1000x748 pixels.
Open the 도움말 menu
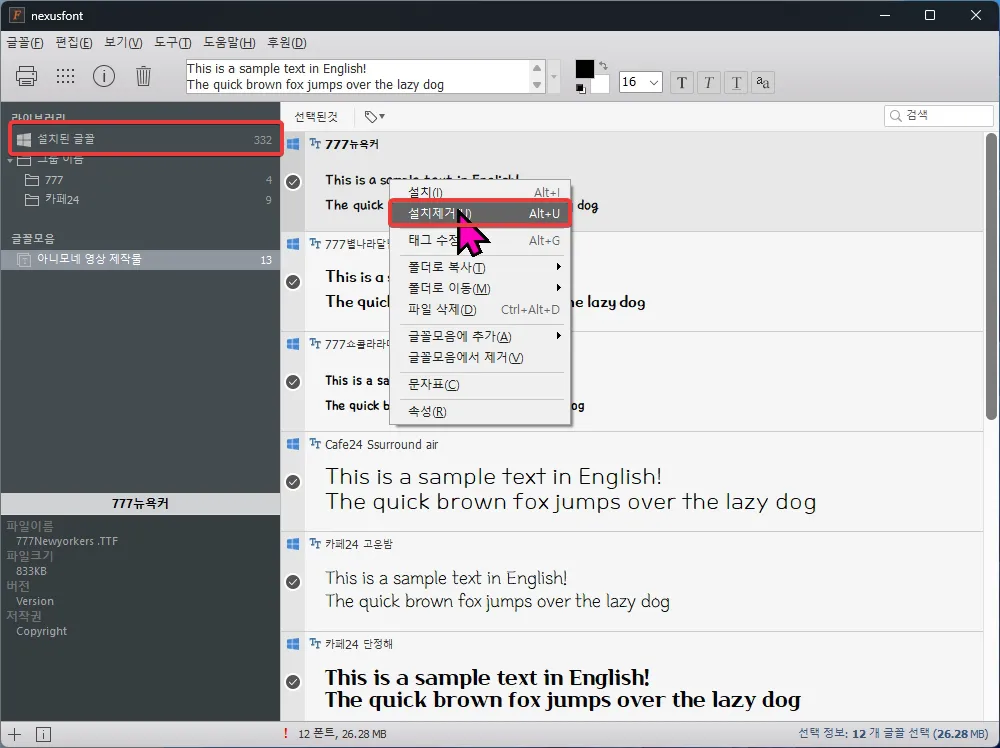pyautogui.click(x=229, y=43)
